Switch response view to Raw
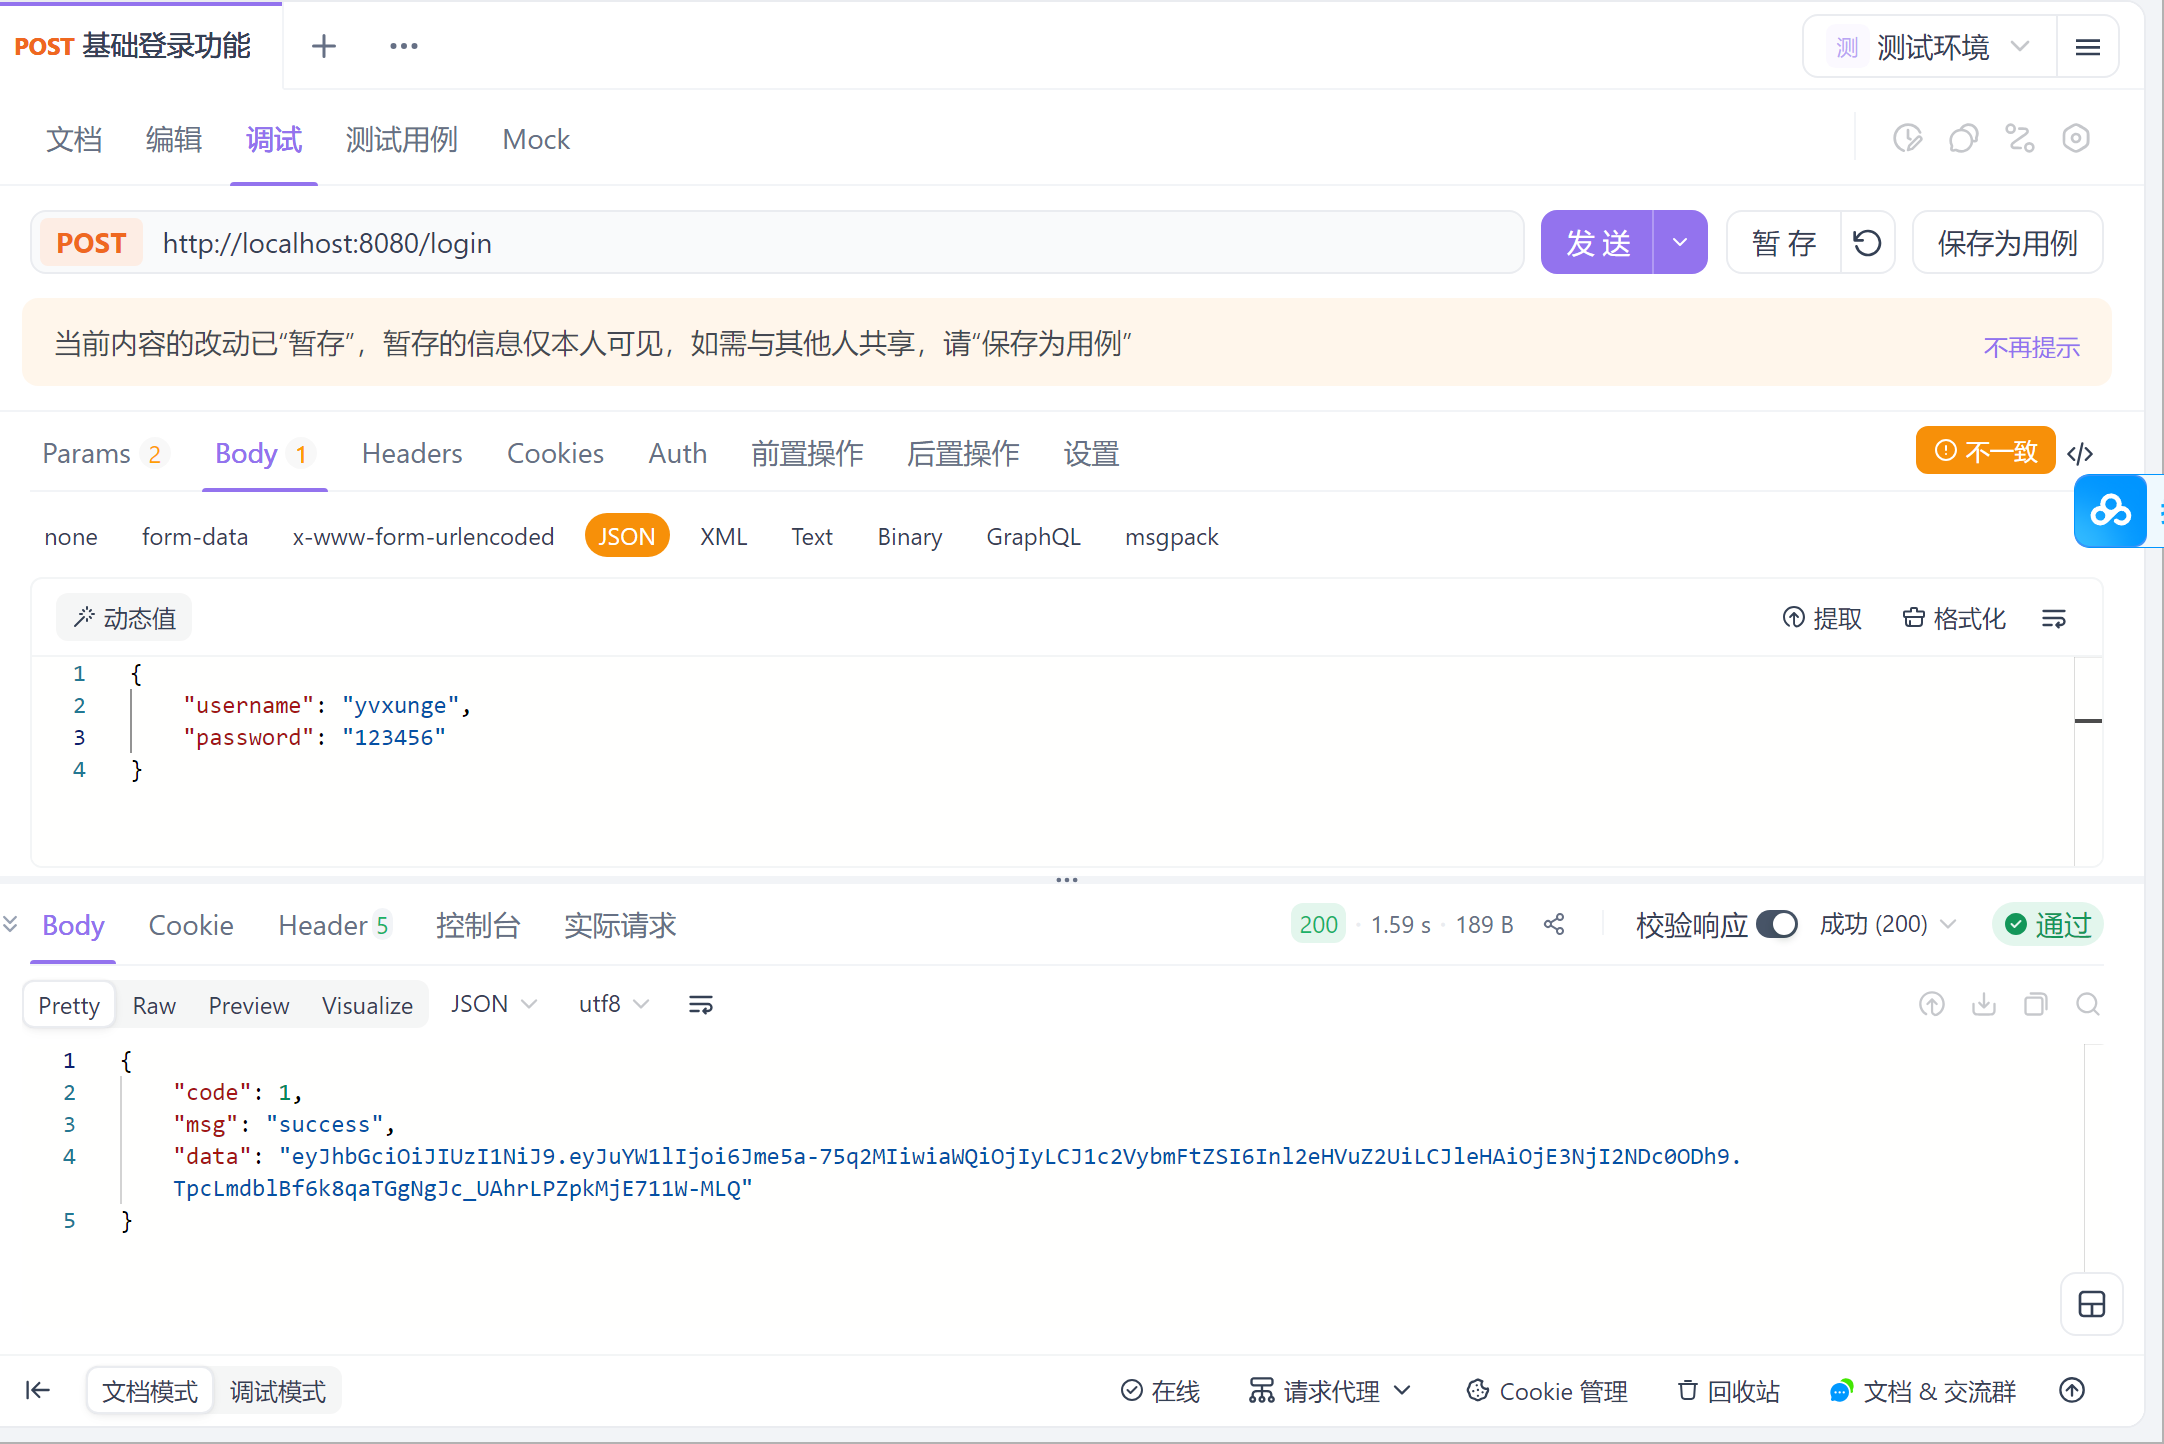This screenshot has height=1444, width=2164. coord(154,1005)
